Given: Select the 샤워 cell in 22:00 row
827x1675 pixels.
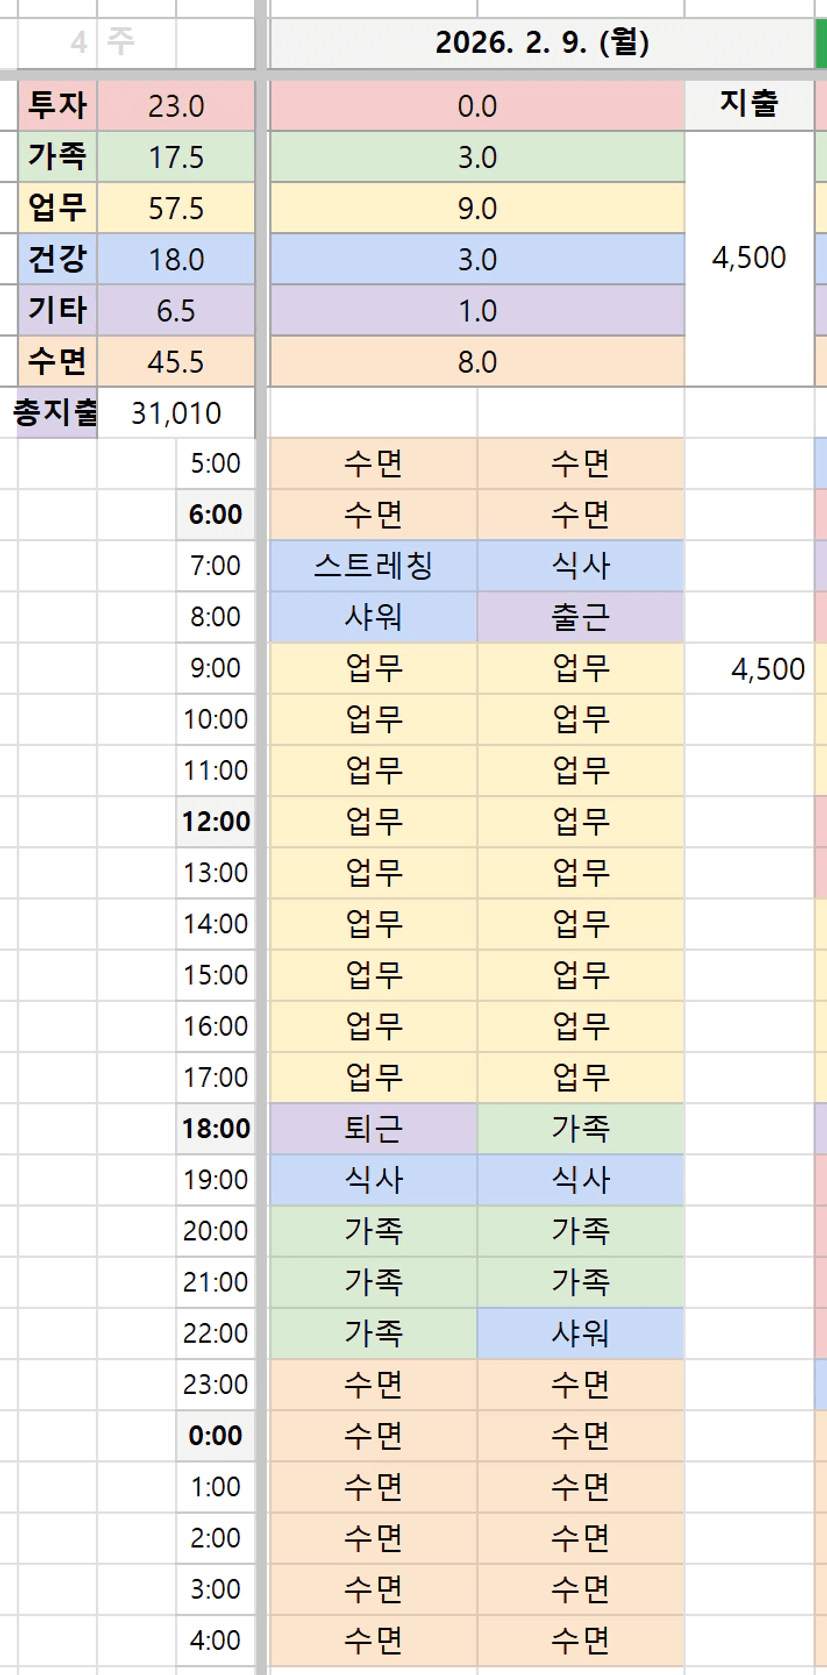Looking at the screenshot, I should click(x=580, y=1333).
